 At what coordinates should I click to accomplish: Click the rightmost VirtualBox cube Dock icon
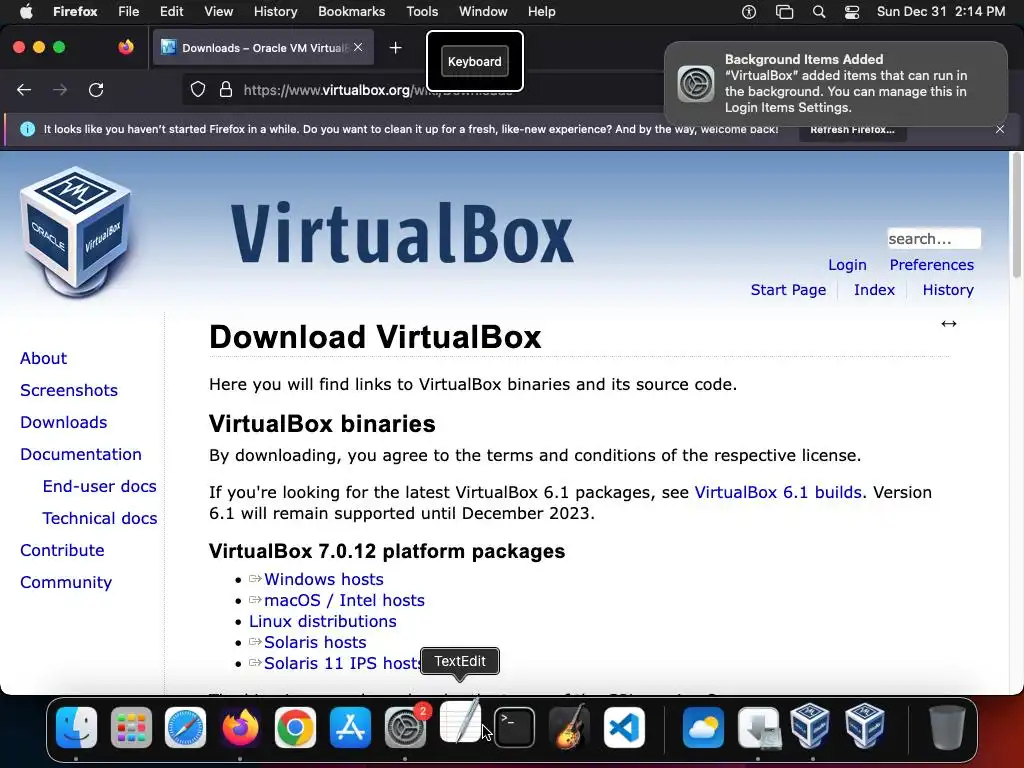865,726
